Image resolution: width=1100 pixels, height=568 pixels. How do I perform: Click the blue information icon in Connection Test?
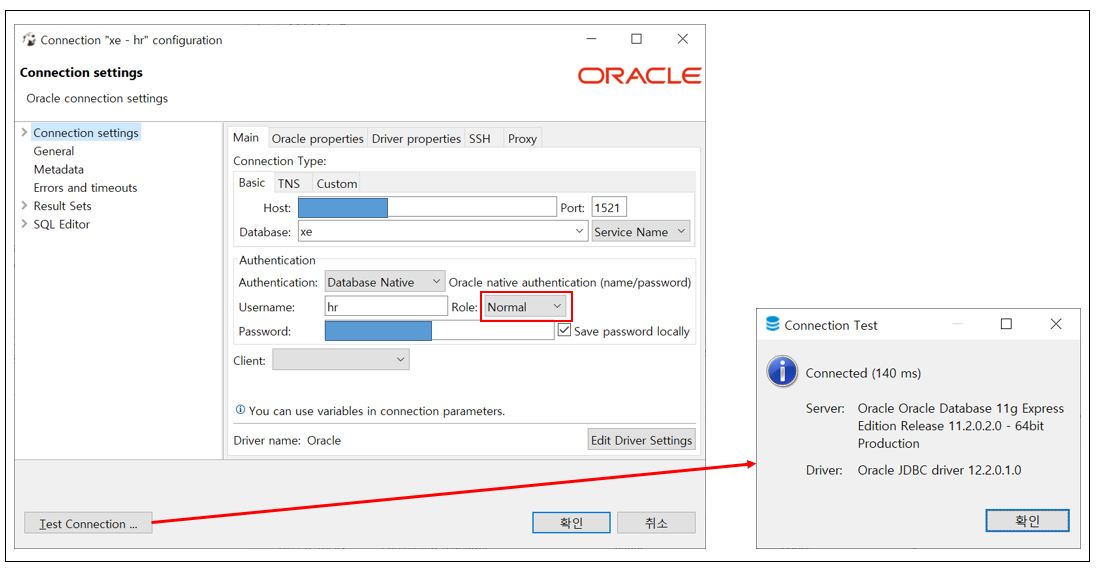point(782,372)
